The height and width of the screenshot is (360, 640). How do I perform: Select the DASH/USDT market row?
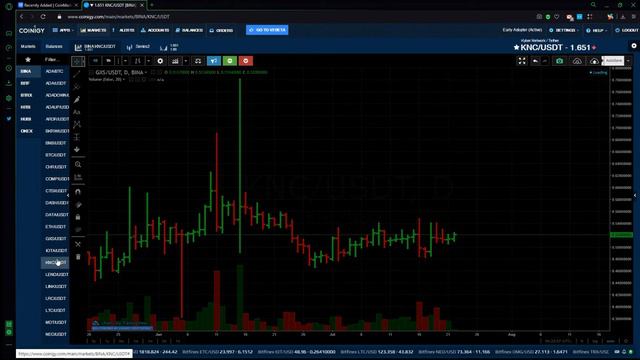click(x=55, y=203)
